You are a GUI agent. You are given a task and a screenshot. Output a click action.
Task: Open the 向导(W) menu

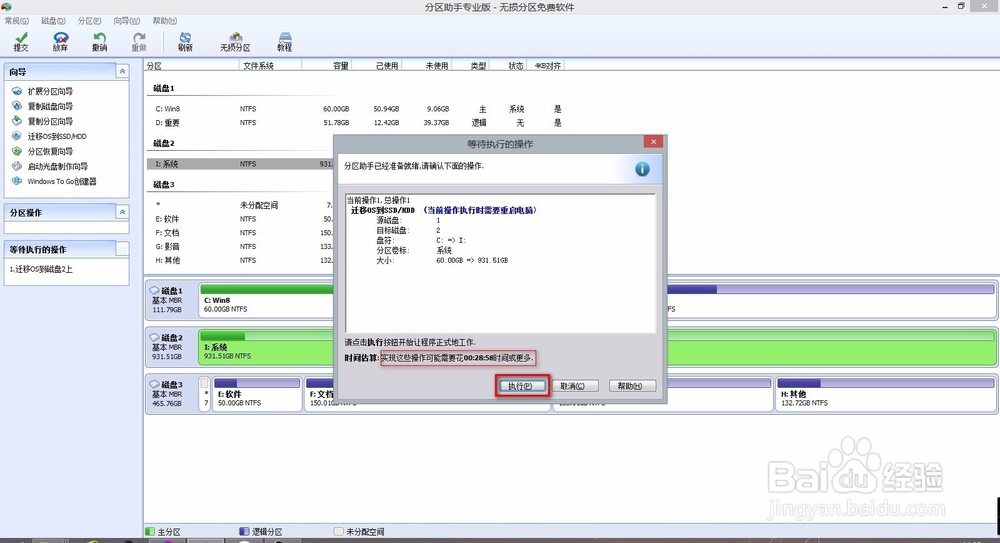coord(126,21)
